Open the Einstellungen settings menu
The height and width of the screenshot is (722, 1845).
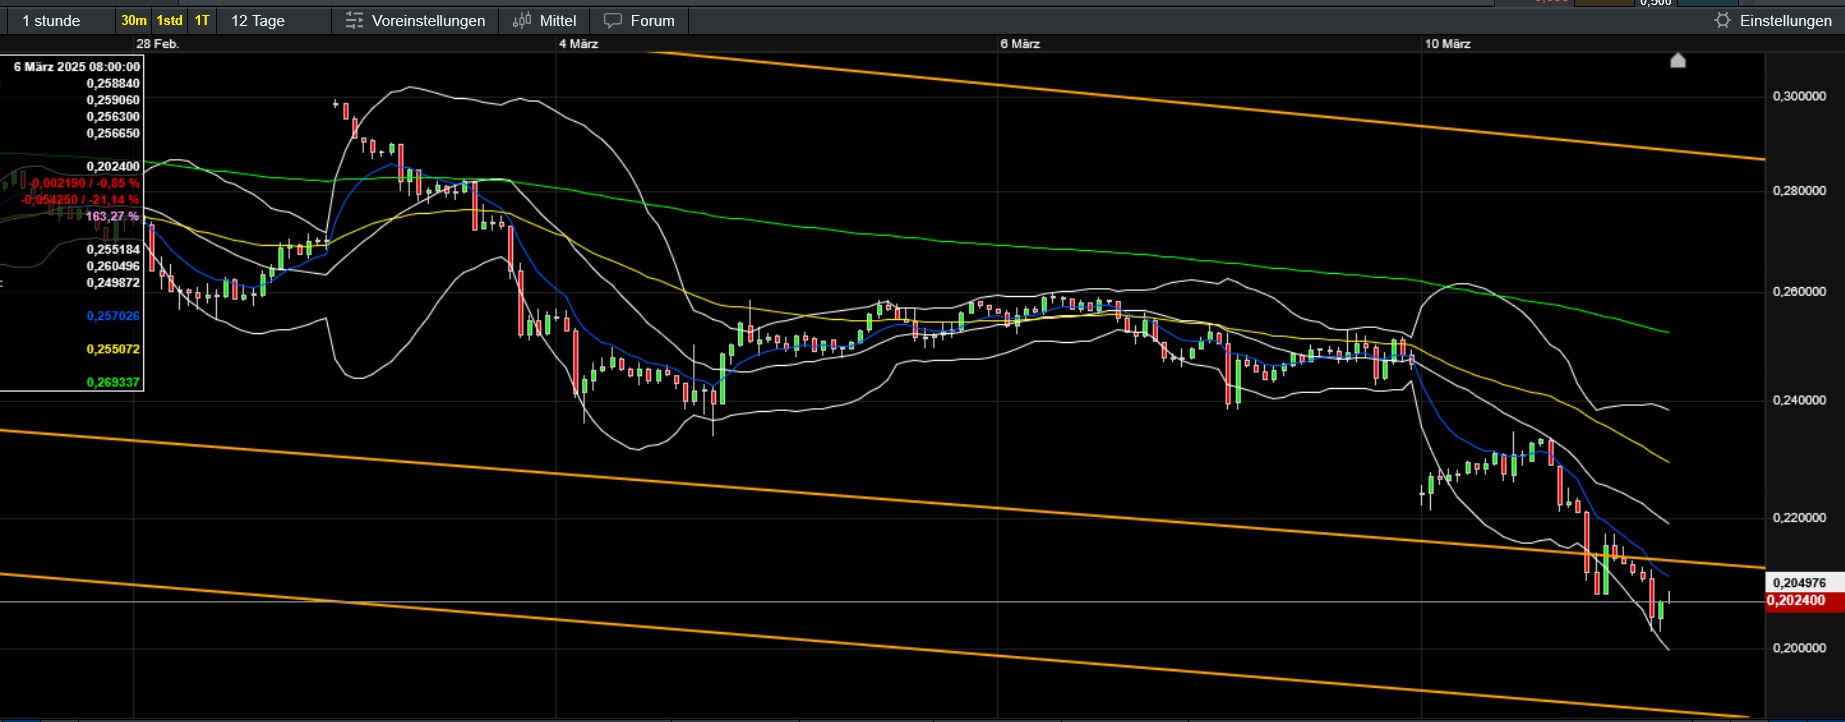(1773, 20)
